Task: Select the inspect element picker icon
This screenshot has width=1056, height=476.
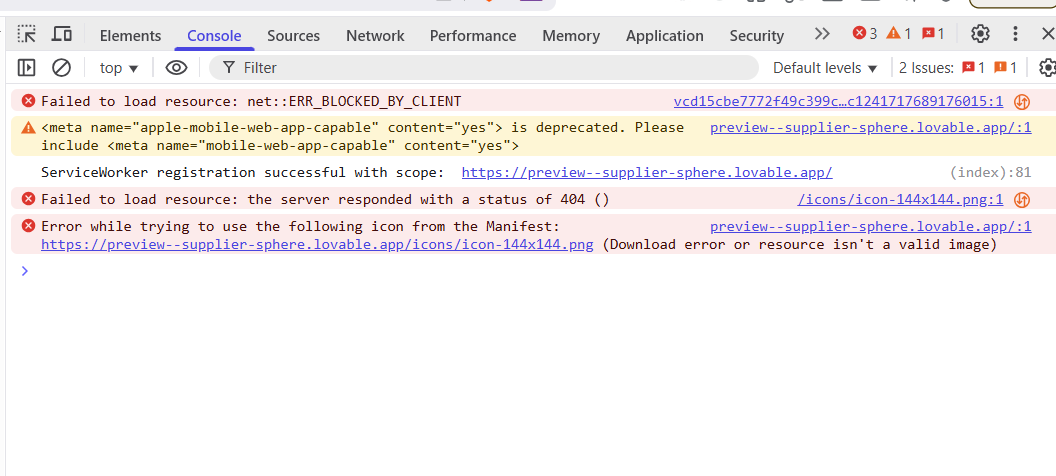Action: click(x=27, y=34)
